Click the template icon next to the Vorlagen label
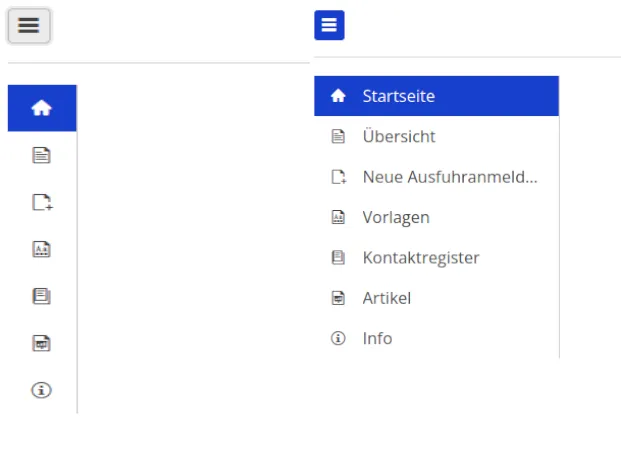 coord(338,217)
